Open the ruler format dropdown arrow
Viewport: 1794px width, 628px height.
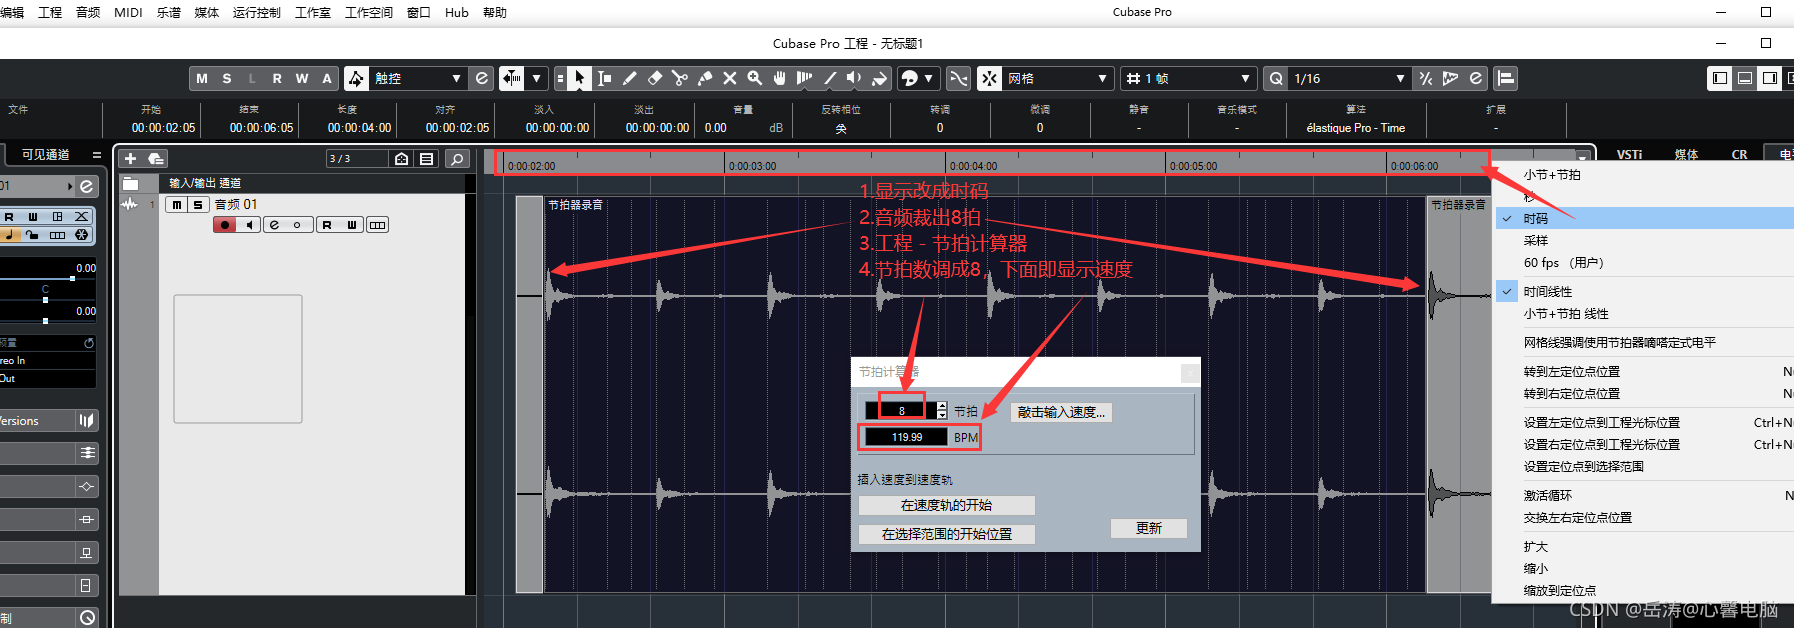pyautogui.click(x=1582, y=157)
